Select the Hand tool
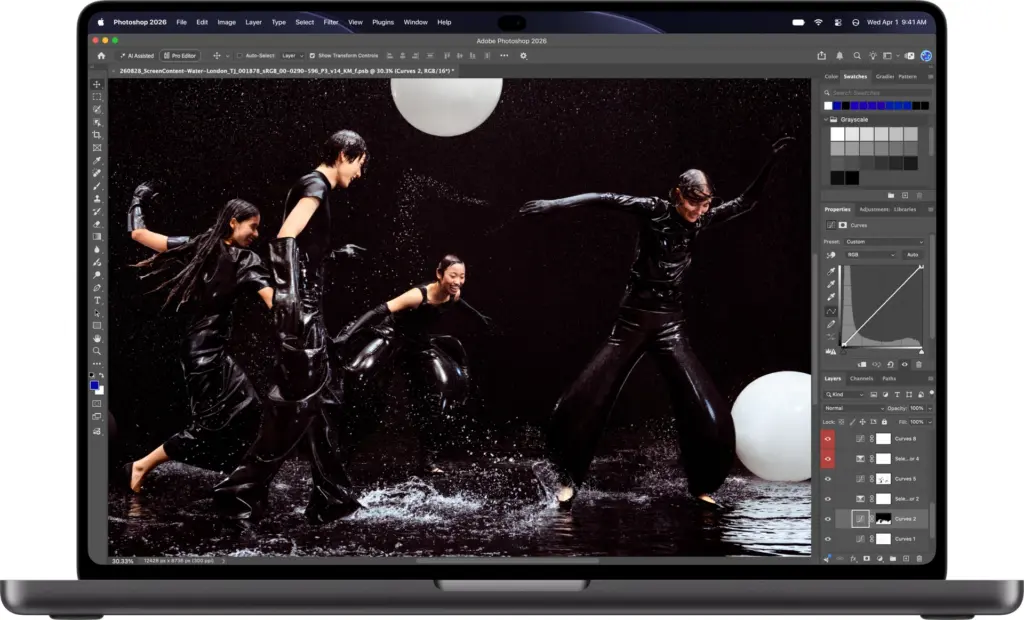Screen dimensions: 1024x620 pyautogui.click(x=97, y=338)
